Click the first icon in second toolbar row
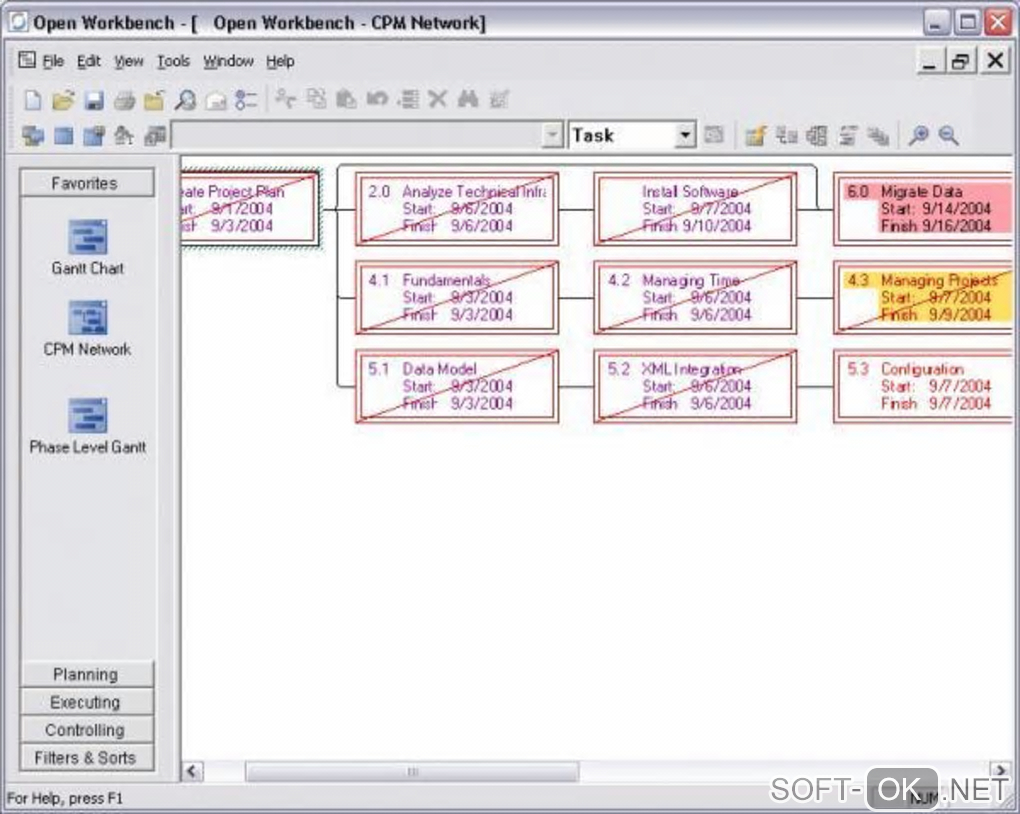 point(33,135)
